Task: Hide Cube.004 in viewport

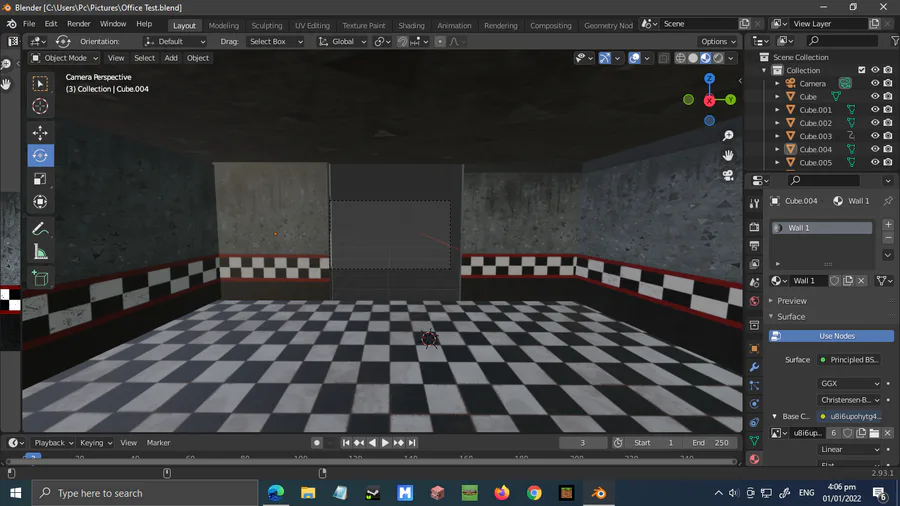Action: pos(875,149)
